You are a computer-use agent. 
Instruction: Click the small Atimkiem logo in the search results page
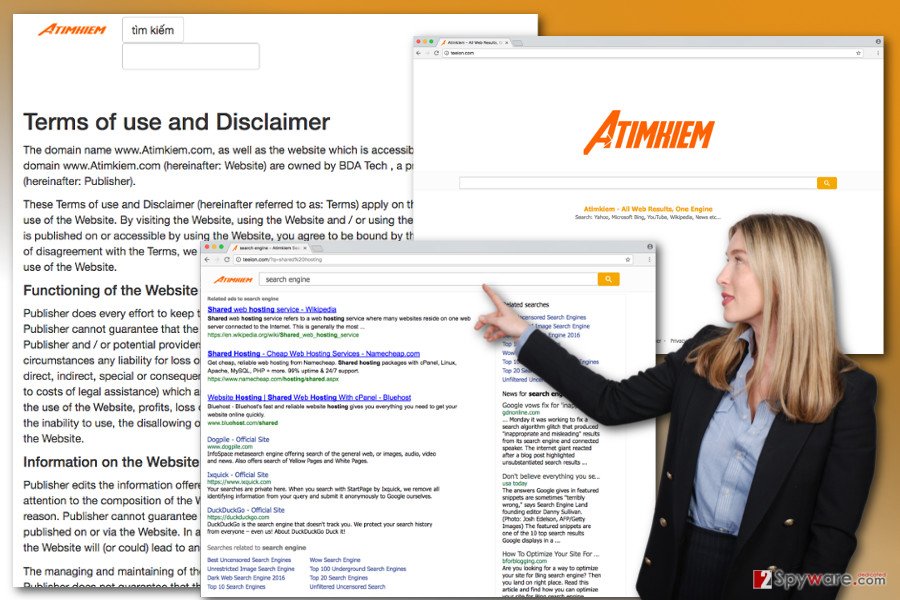pyautogui.click(x=233, y=280)
